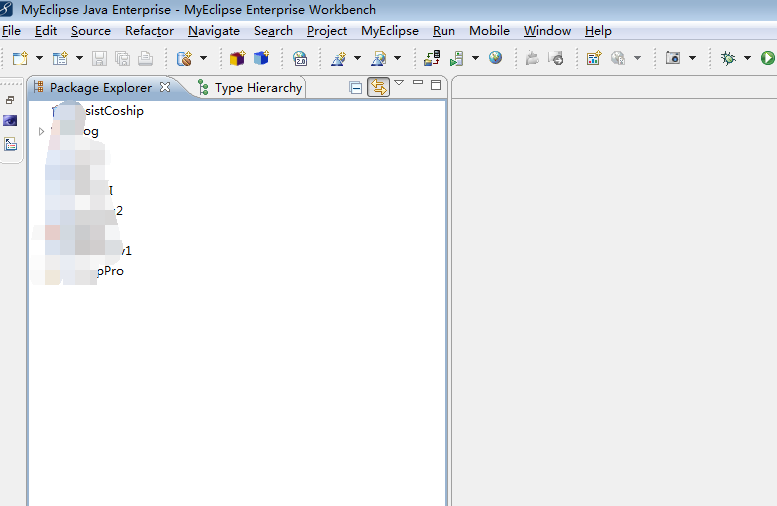
Task: Click the greyed-out globe document icon
Action: (618, 58)
